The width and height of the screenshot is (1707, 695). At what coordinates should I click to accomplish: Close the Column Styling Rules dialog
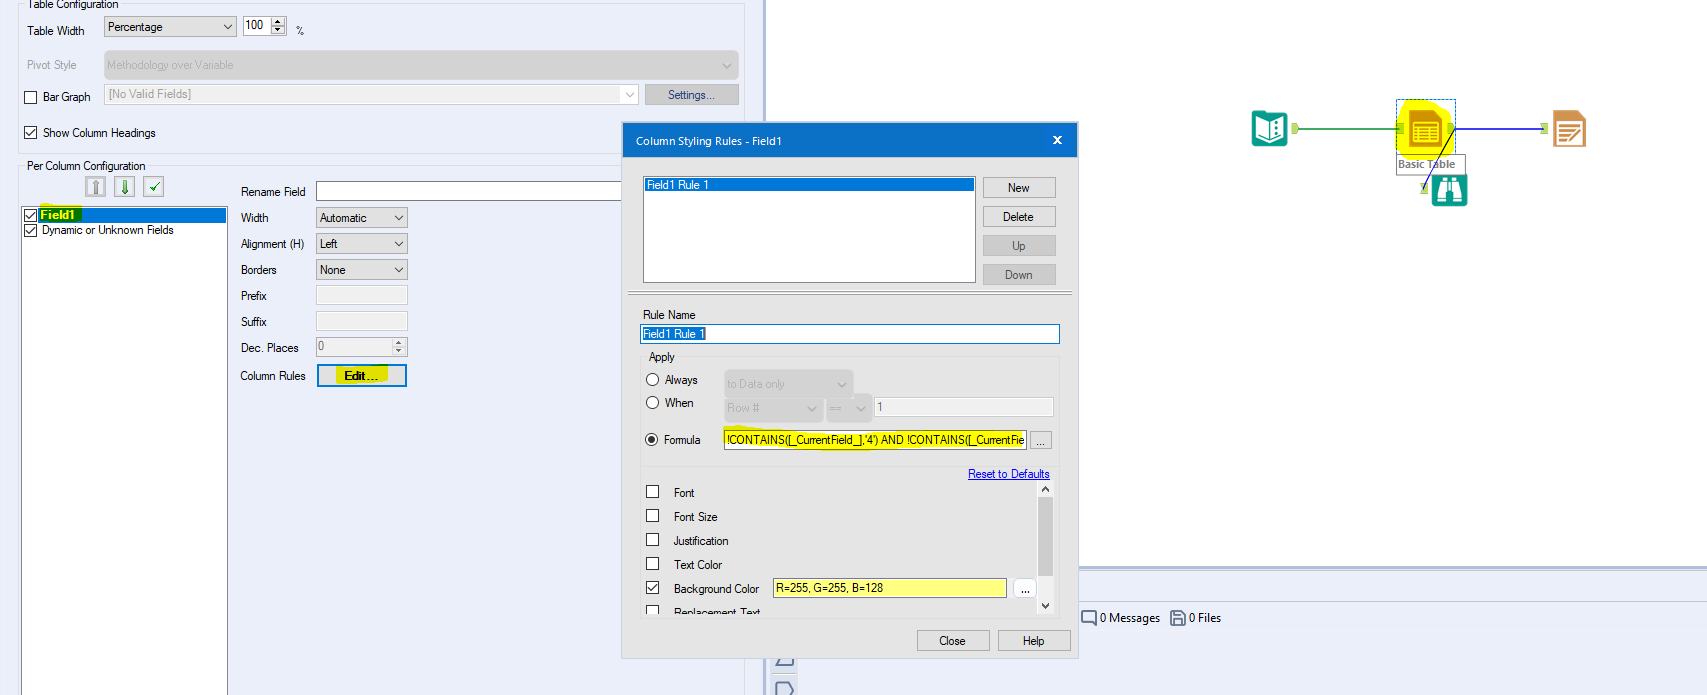1057,140
